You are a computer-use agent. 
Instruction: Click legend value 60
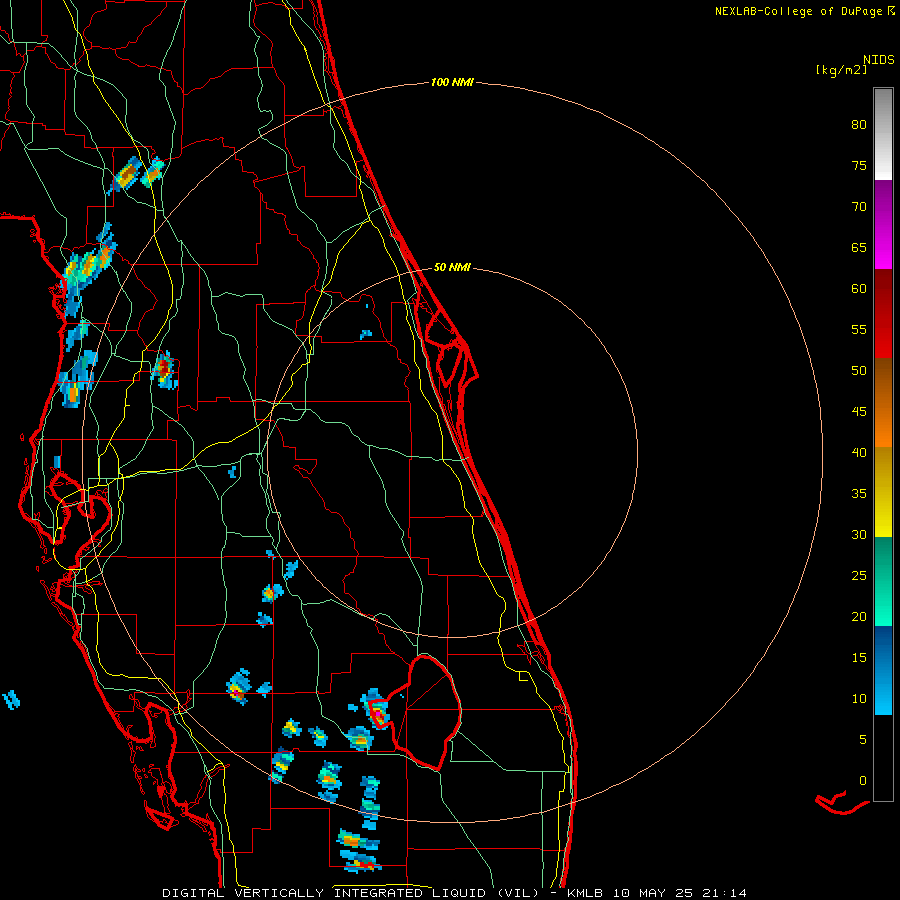coord(859,289)
